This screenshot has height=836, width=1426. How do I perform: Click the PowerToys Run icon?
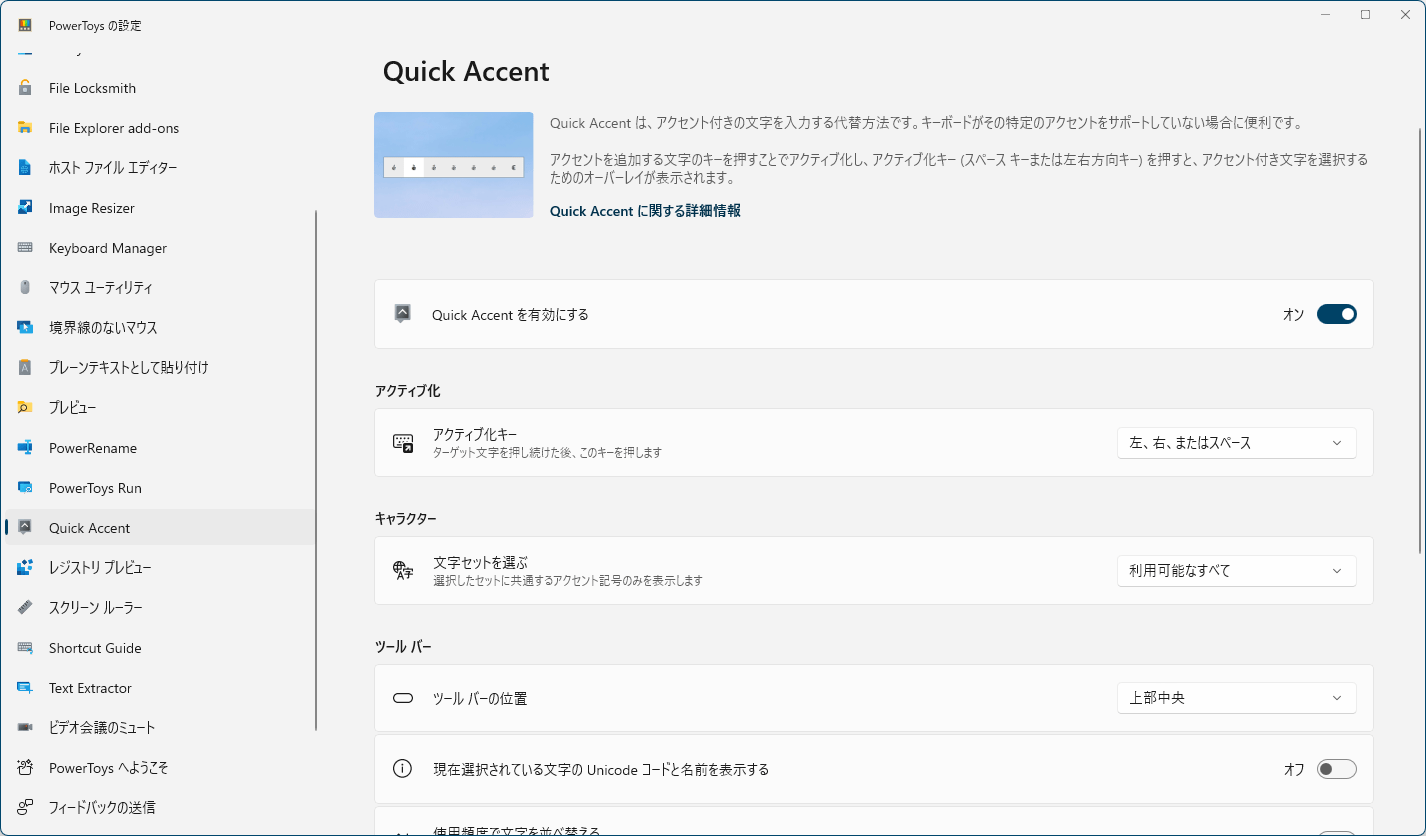25,488
